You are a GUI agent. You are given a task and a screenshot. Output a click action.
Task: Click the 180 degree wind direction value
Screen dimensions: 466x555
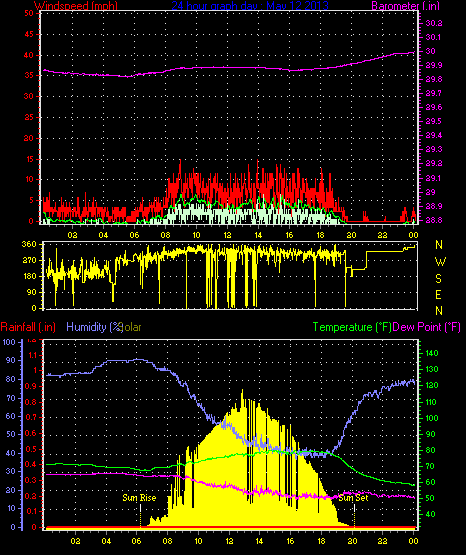click(29, 276)
